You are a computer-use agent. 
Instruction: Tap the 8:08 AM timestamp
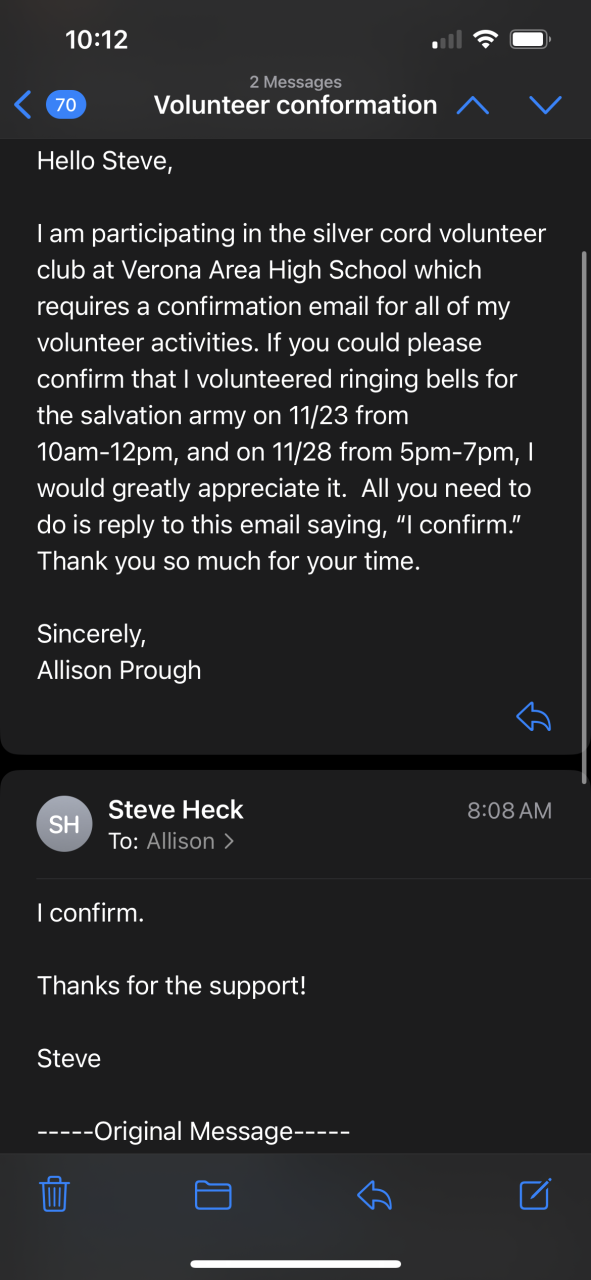click(510, 810)
